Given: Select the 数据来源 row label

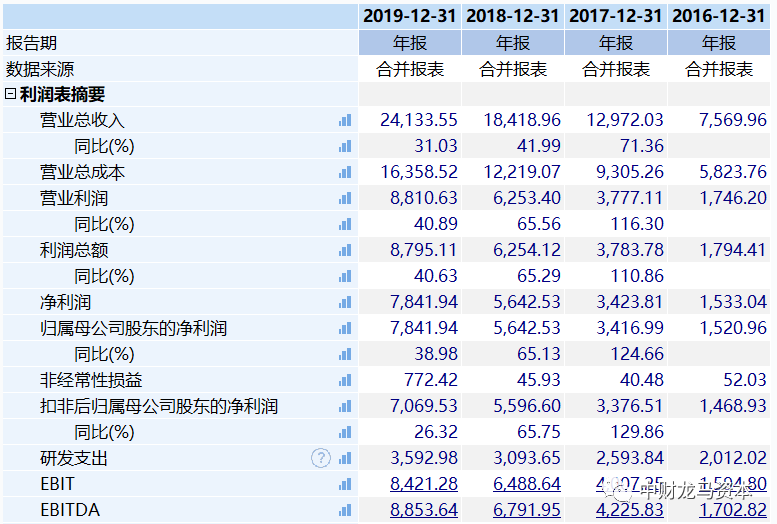Looking at the screenshot, I should (40, 69).
